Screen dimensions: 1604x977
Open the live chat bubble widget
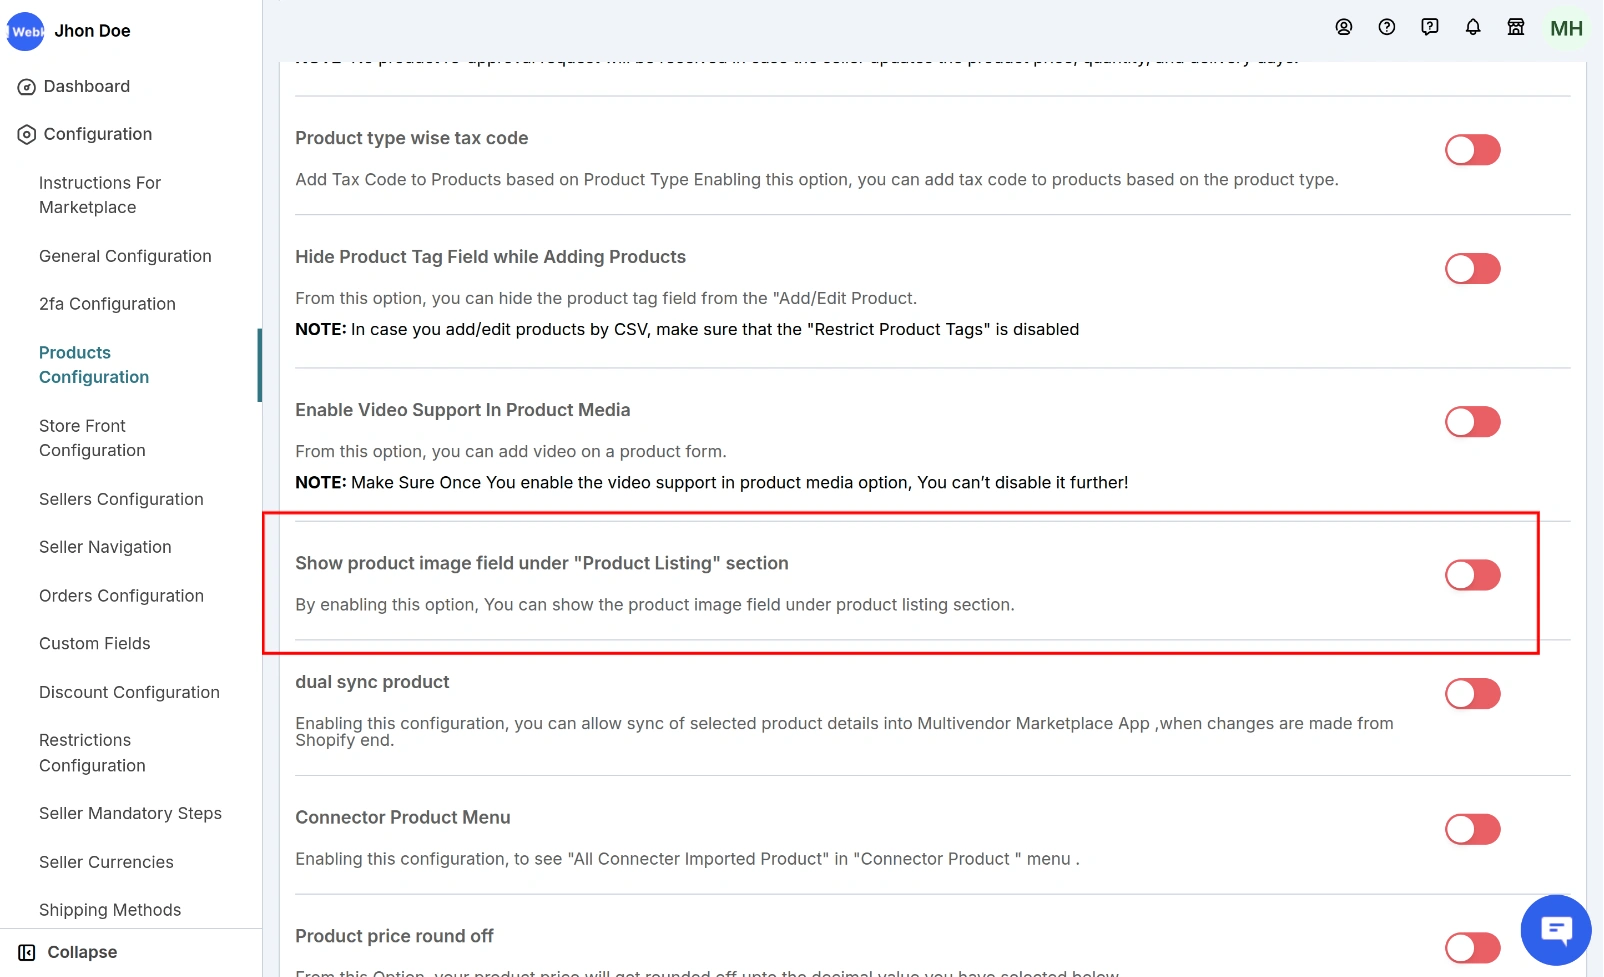[x=1555, y=930]
